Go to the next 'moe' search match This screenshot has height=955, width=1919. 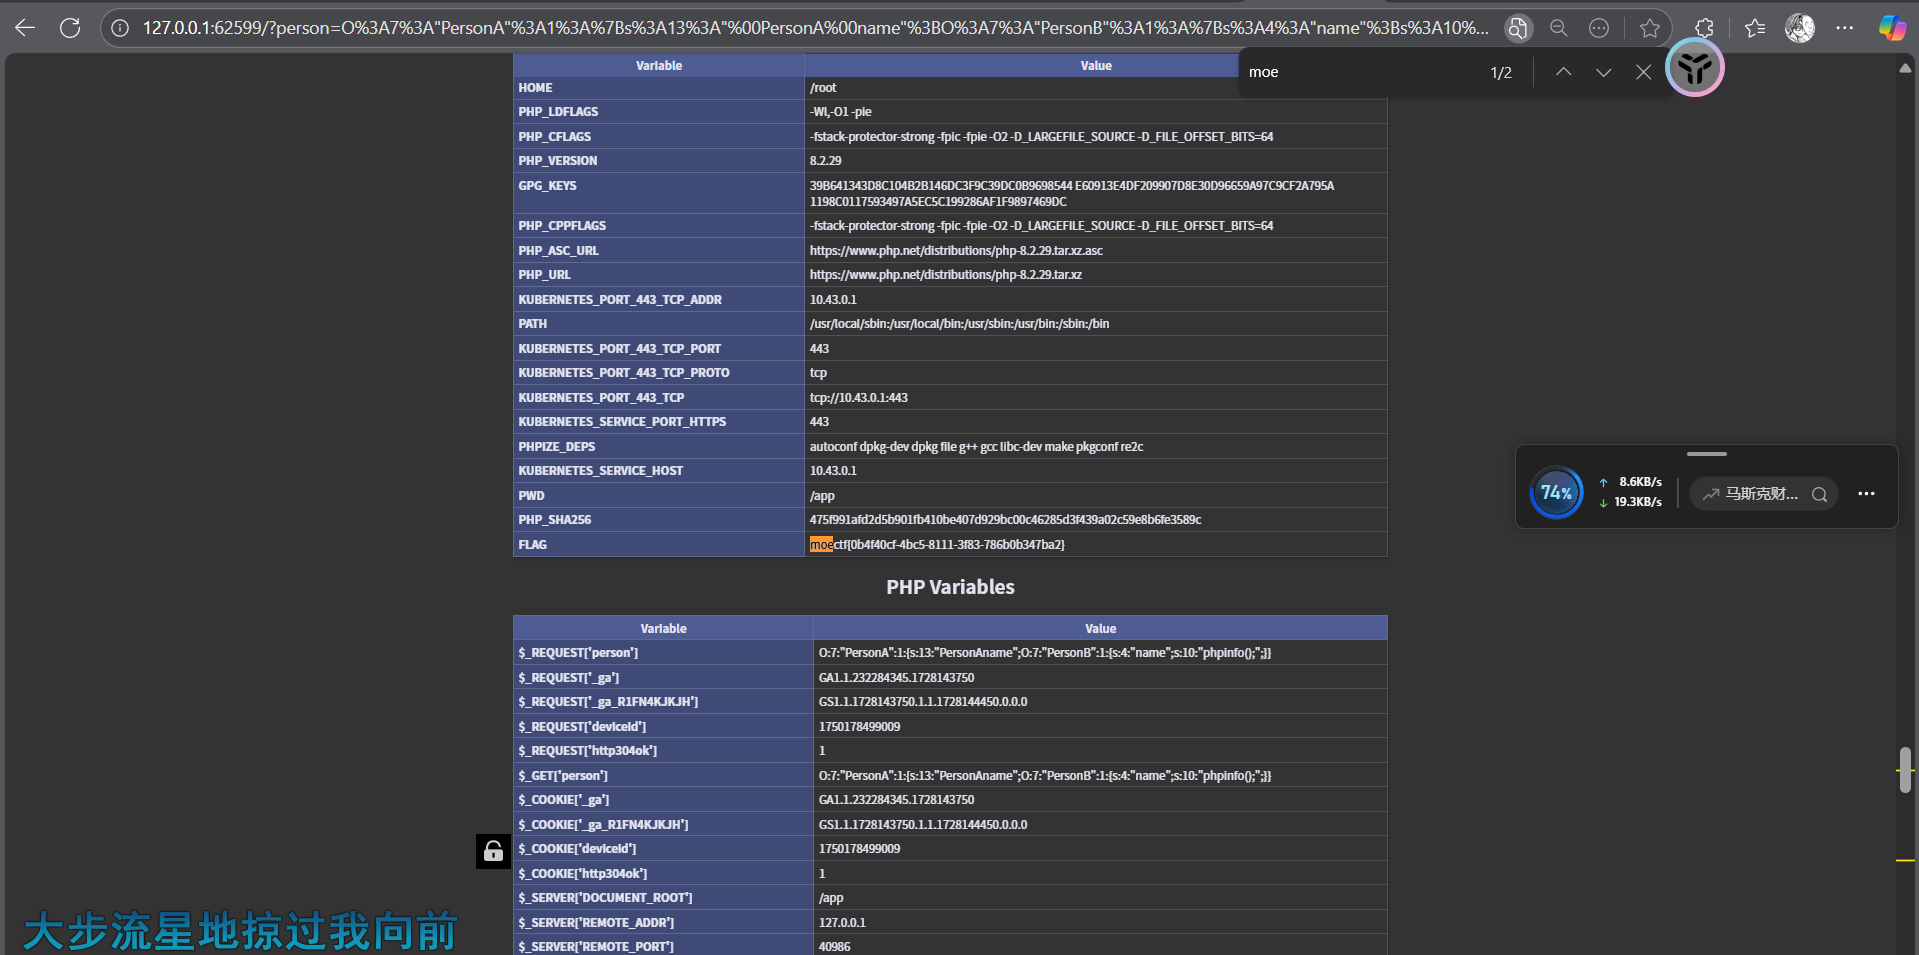[x=1603, y=72]
